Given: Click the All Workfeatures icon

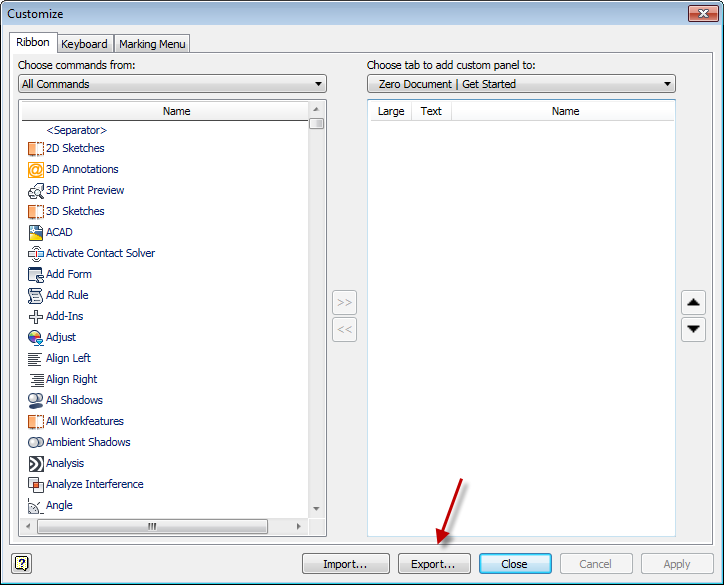Looking at the screenshot, I should (36, 422).
